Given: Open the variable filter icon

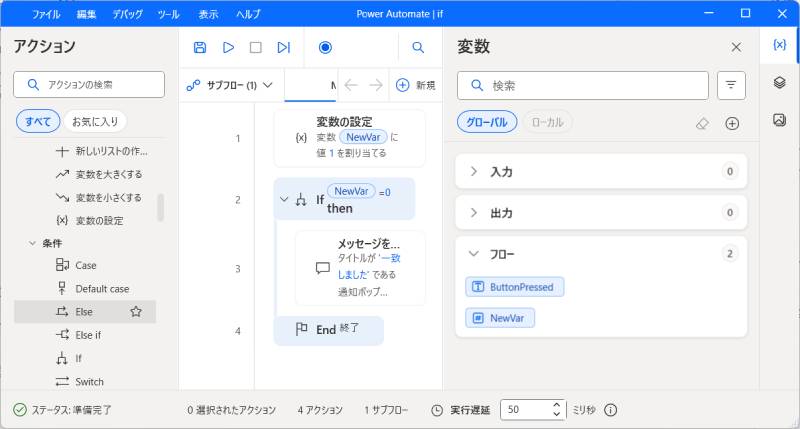Looking at the screenshot, I should (x=731, y=86).
